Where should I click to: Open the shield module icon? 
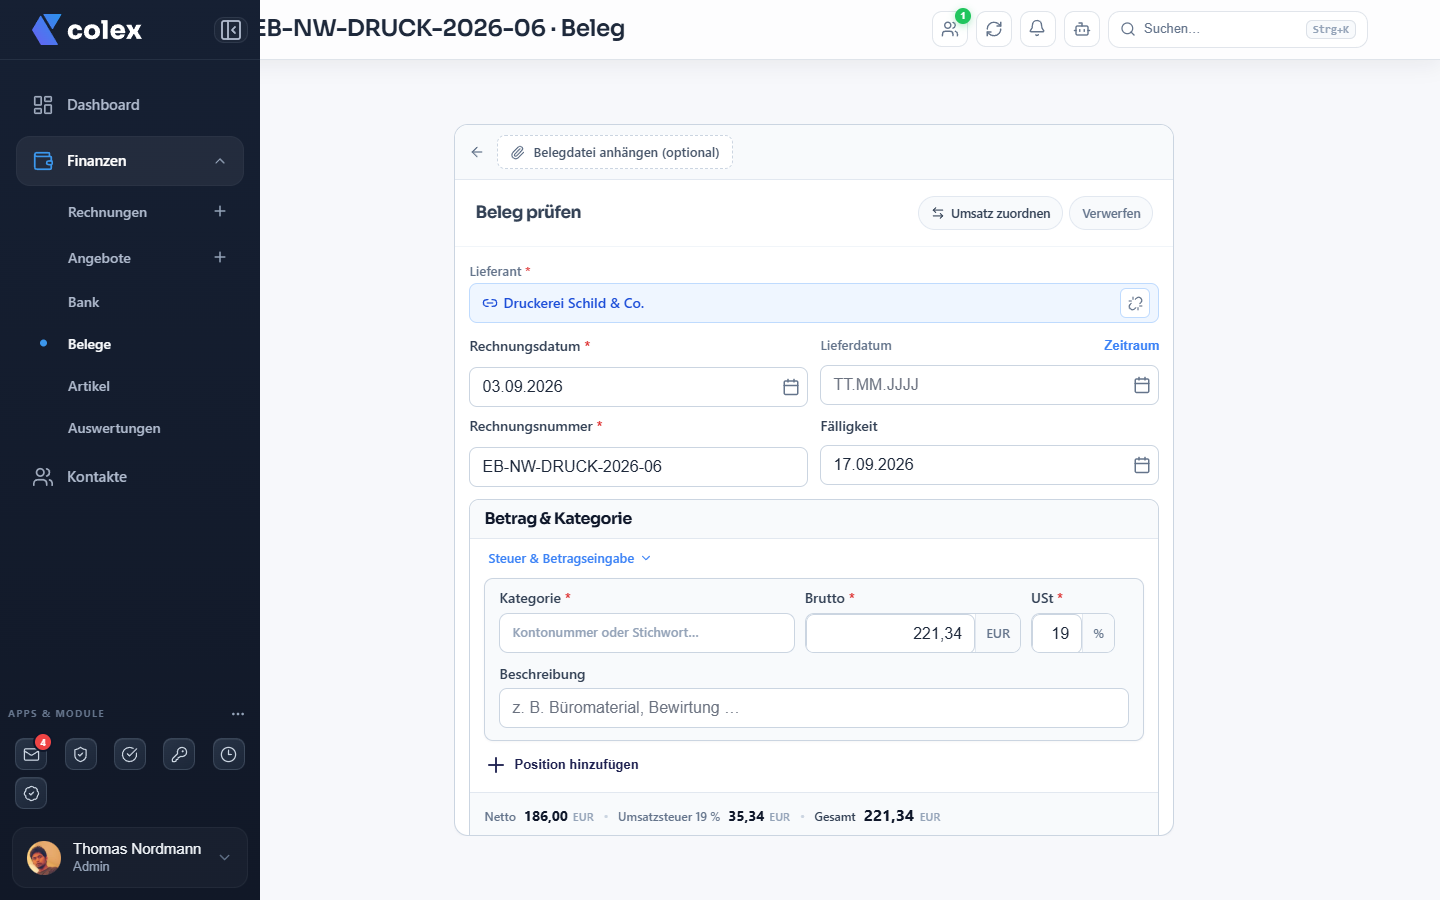[81, 754]
